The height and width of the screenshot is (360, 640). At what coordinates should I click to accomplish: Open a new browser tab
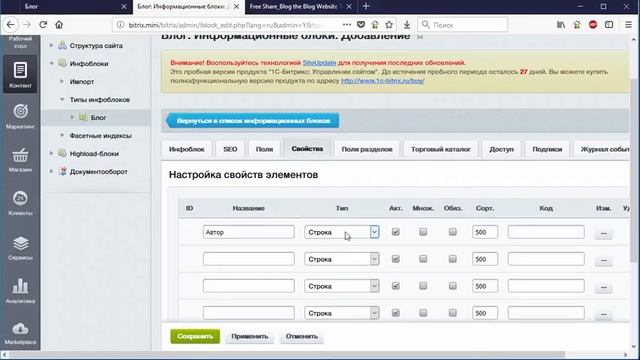click(x=366, y=6)
